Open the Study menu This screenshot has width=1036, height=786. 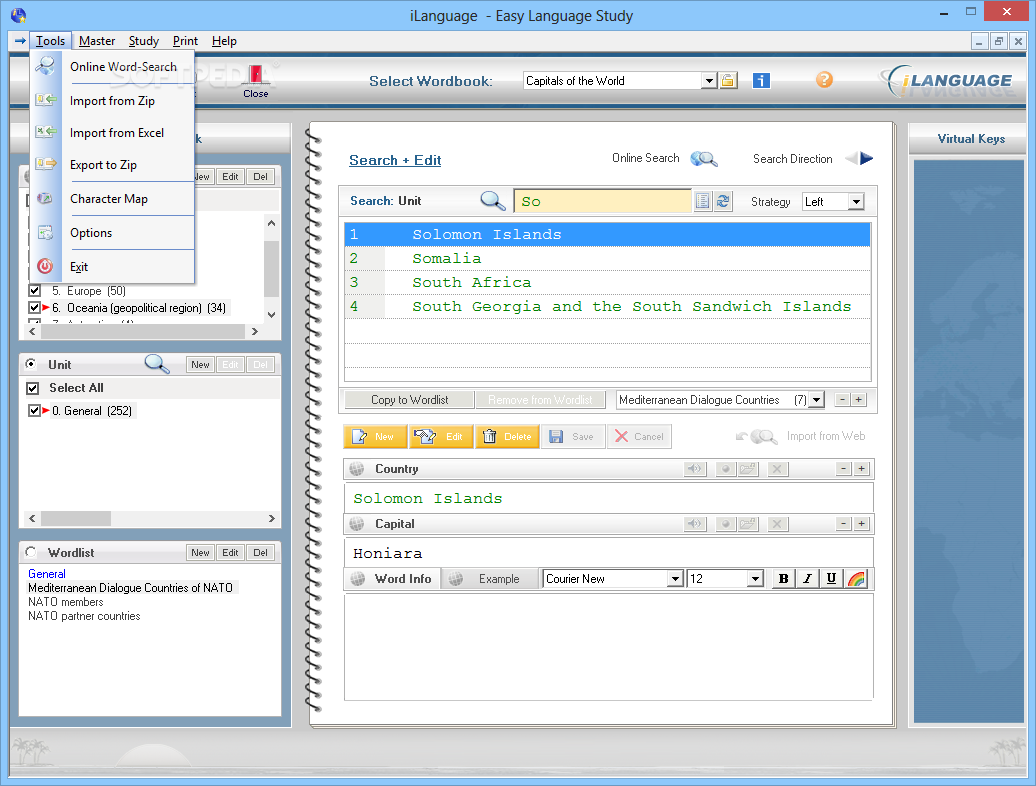[143, 41]
